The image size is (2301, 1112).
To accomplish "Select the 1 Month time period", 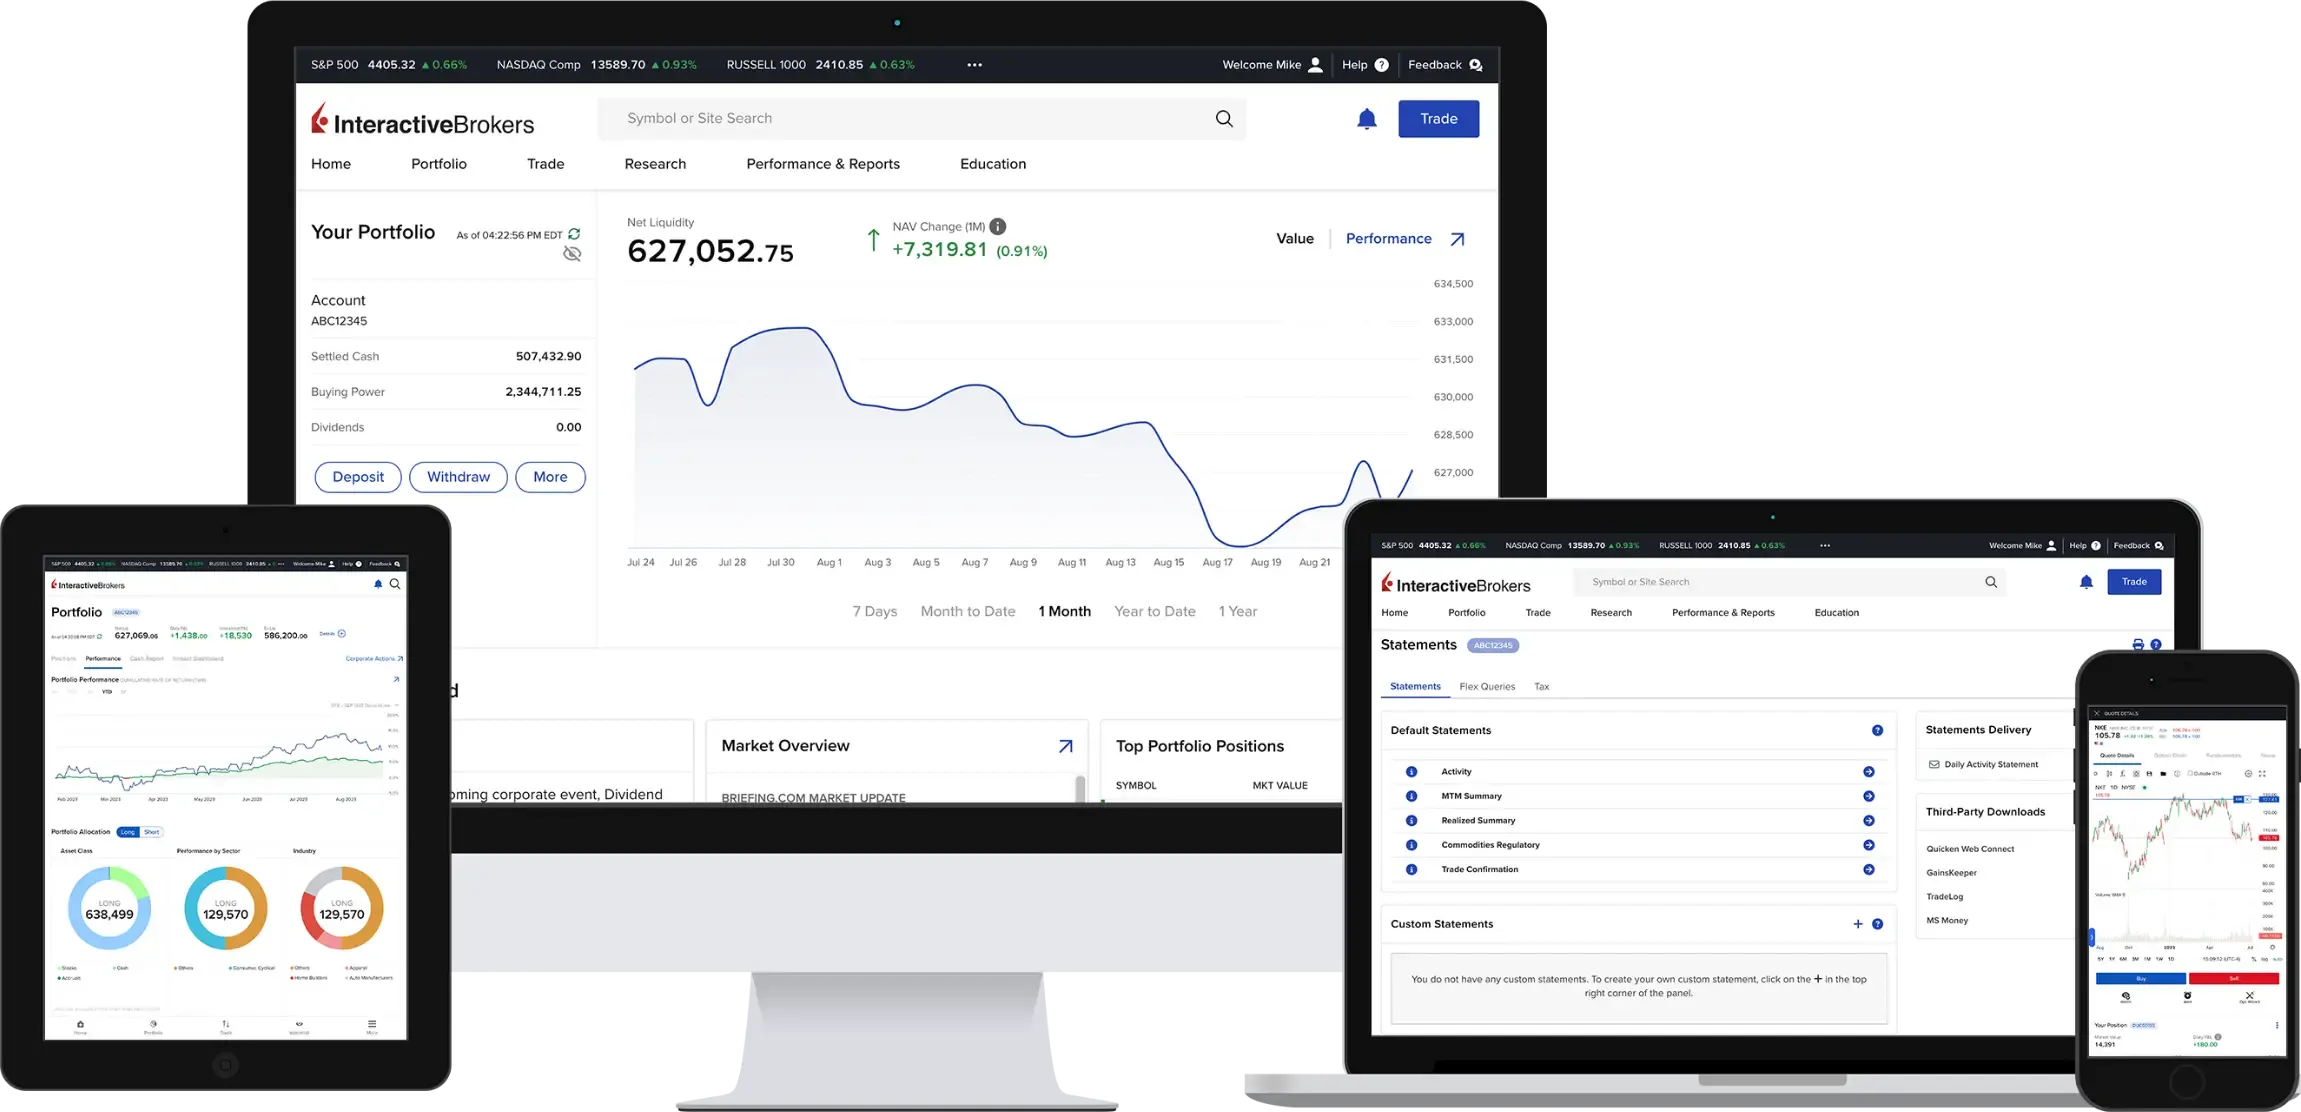I will [1064, 610].
